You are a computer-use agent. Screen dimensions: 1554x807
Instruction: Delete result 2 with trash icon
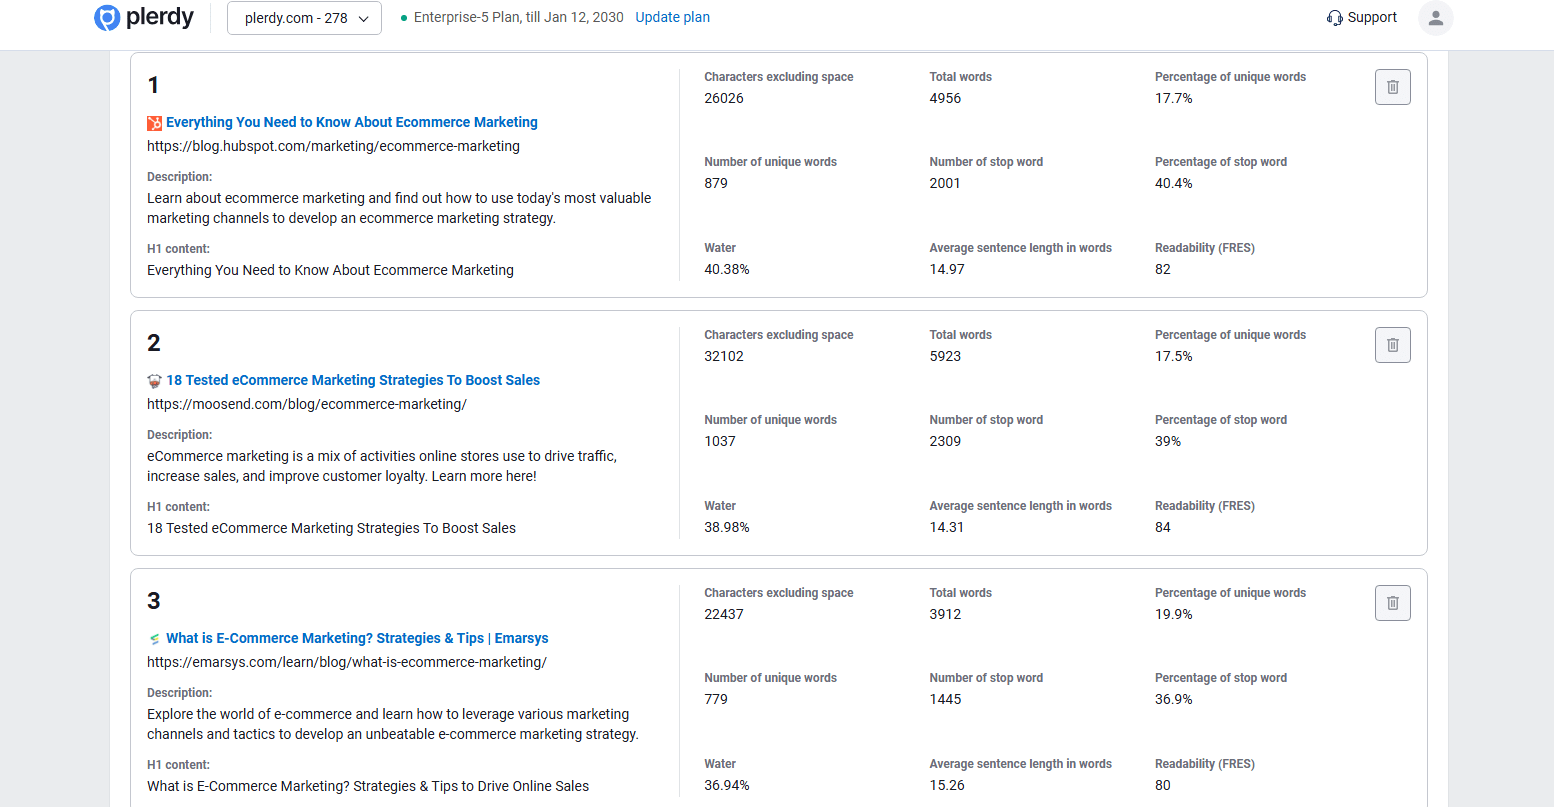click(x=1392, y=345)
